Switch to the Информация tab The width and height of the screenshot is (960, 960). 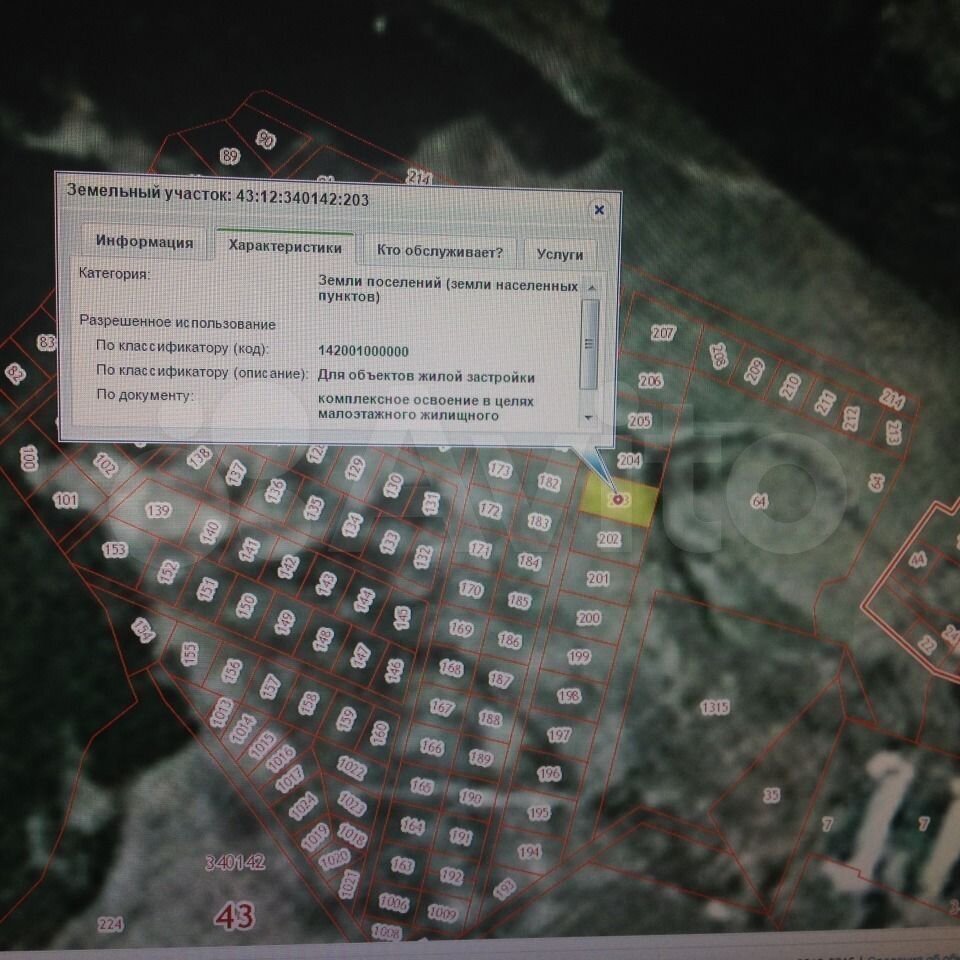144,243
